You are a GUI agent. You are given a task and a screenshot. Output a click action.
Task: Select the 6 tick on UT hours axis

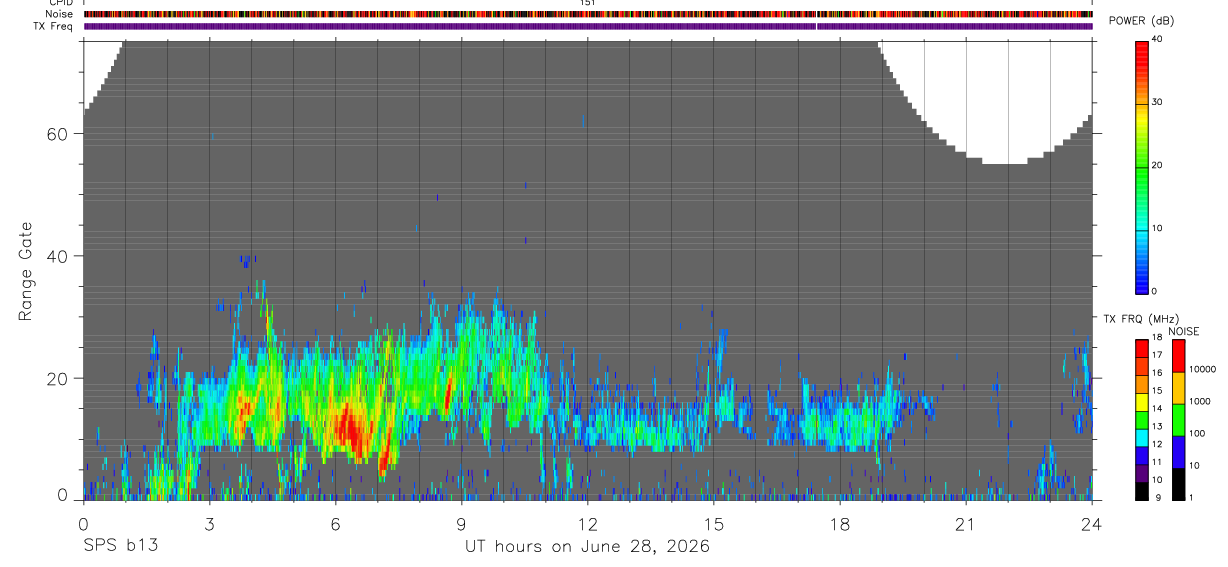336,523
